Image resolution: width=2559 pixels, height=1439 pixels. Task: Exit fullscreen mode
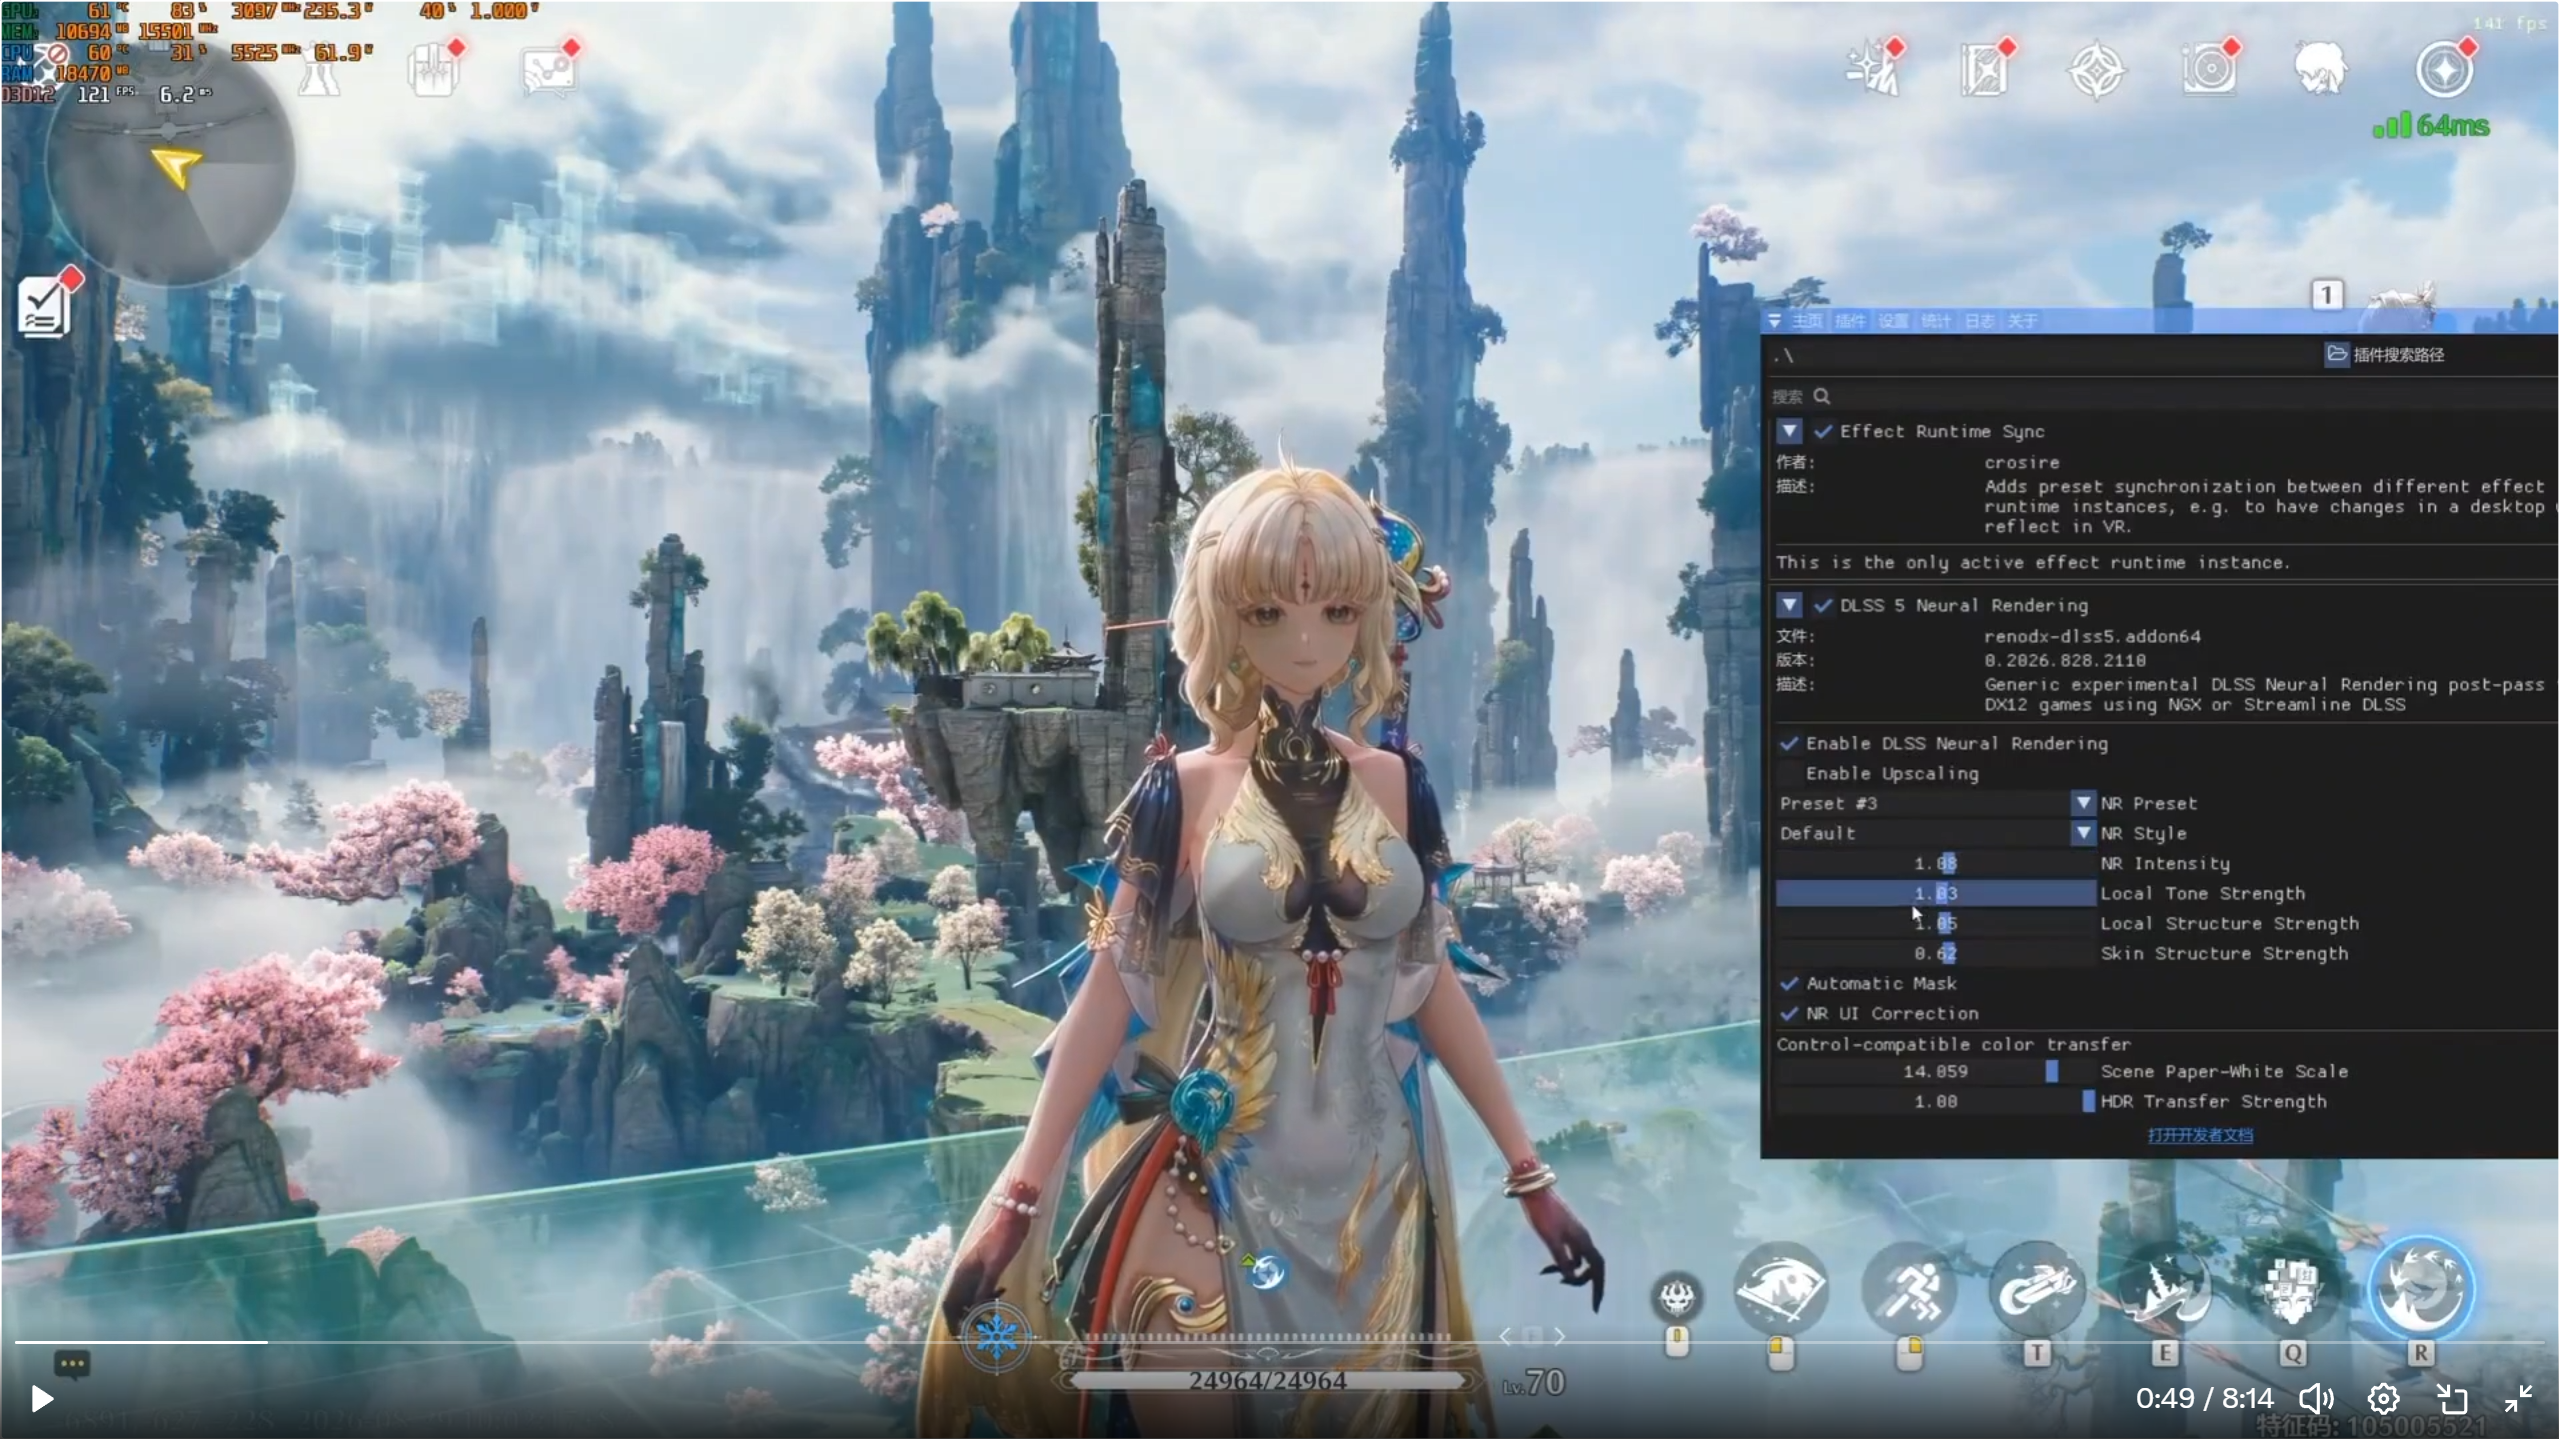click(x=2518, y=1398)
